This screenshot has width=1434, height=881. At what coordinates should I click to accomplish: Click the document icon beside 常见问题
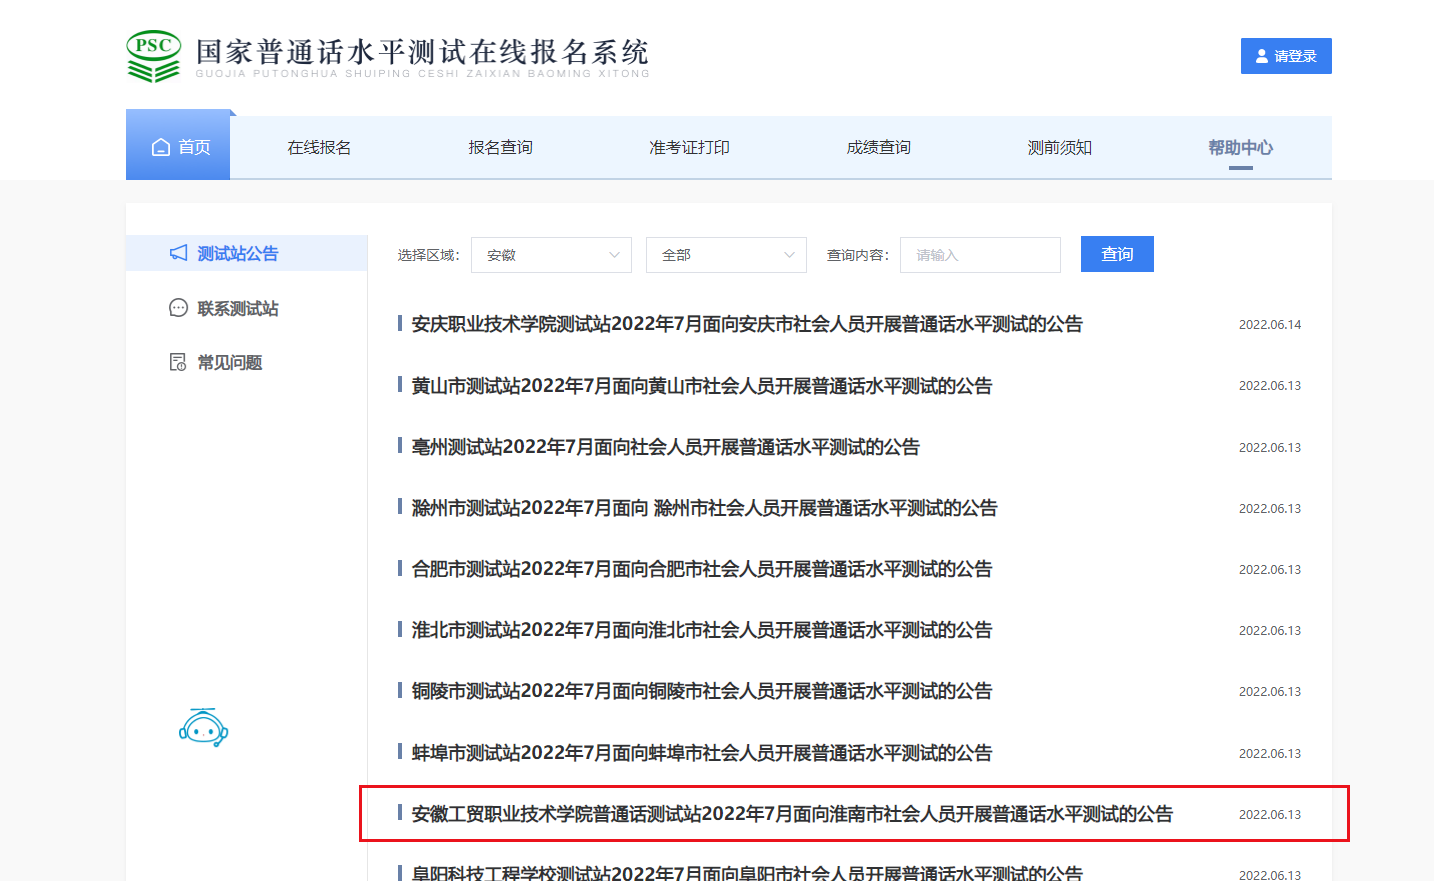click(178, 362)
